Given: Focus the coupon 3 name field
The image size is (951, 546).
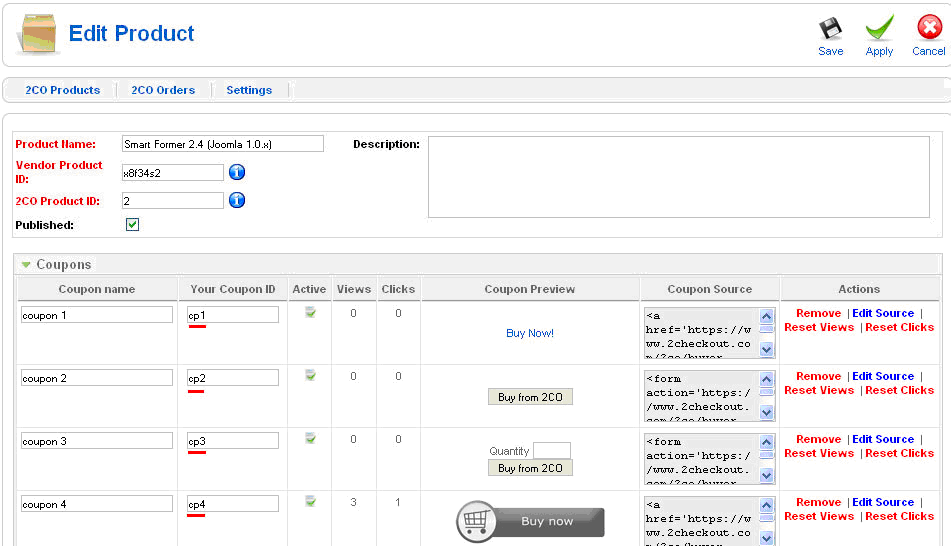Looking at the screenshot, I should (96, 441).
